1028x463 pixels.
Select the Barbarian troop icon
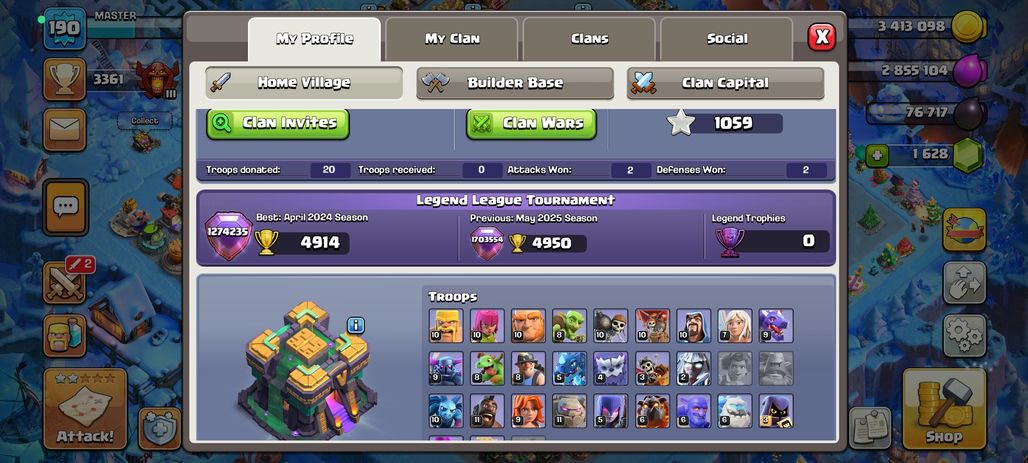coord(446,325)
